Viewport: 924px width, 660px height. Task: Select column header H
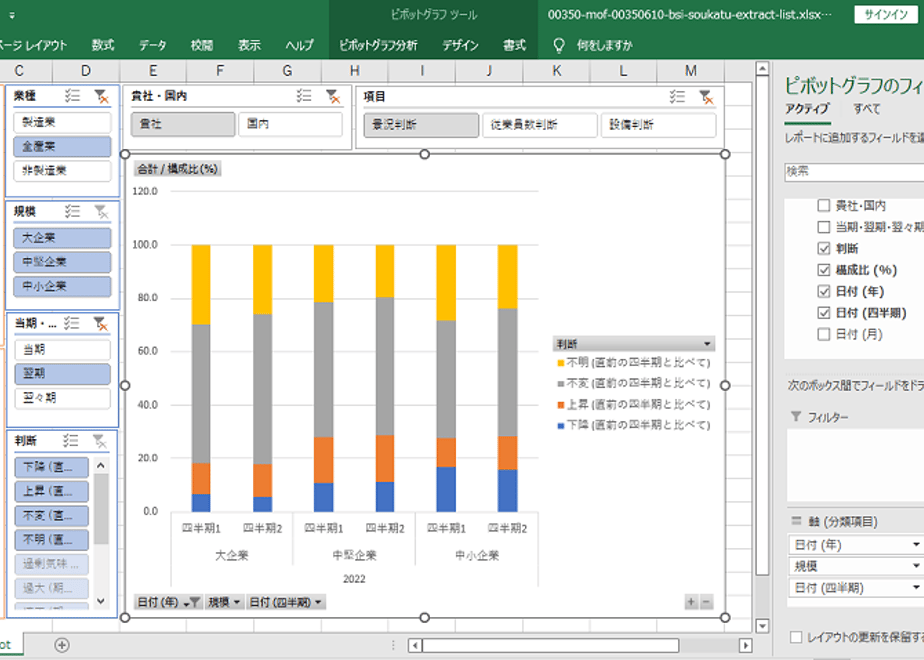[x=354, y=71]
